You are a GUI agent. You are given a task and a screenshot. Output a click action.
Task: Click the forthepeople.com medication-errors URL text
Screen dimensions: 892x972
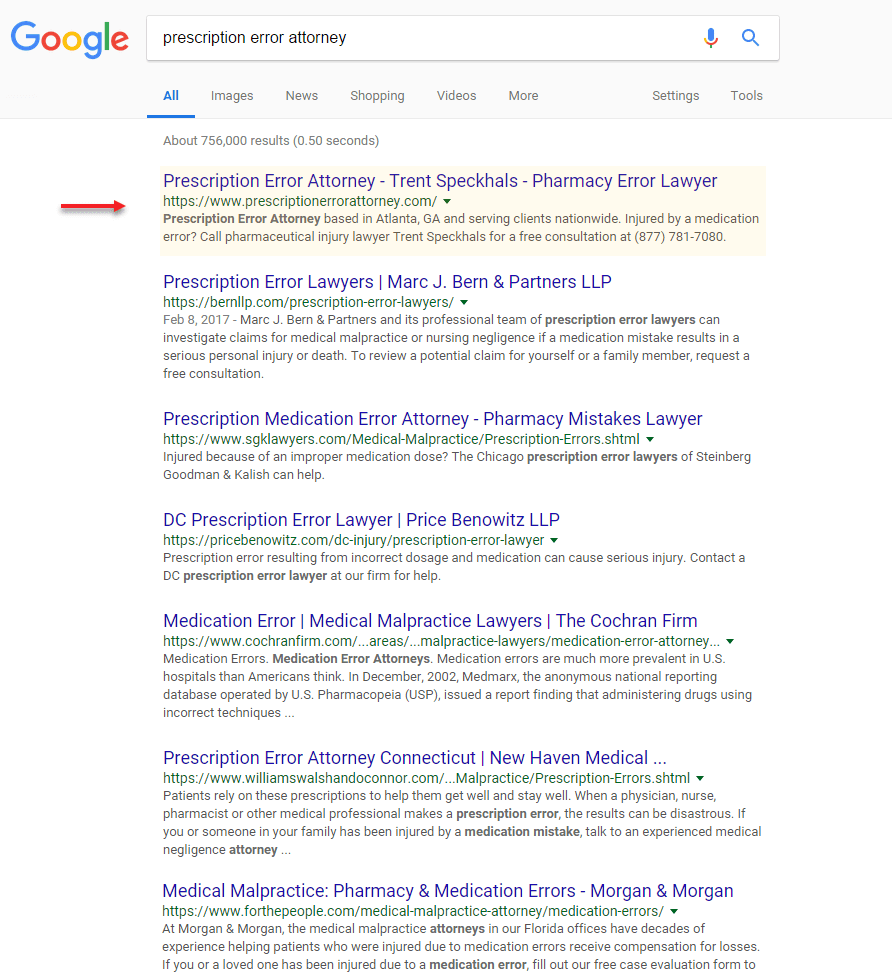[x=413, y=911]
